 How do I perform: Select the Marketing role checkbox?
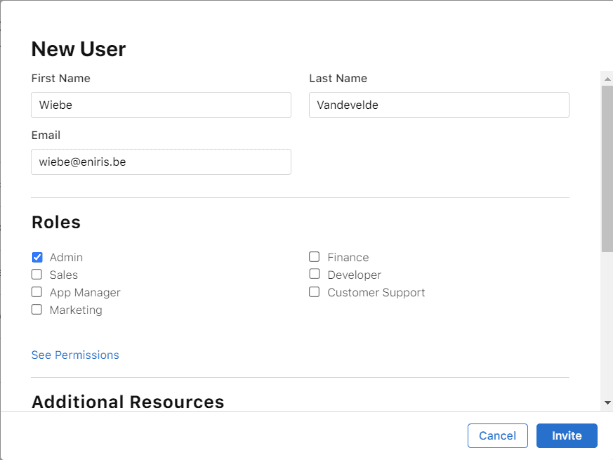pyautogui.click(x=37, y=310)
